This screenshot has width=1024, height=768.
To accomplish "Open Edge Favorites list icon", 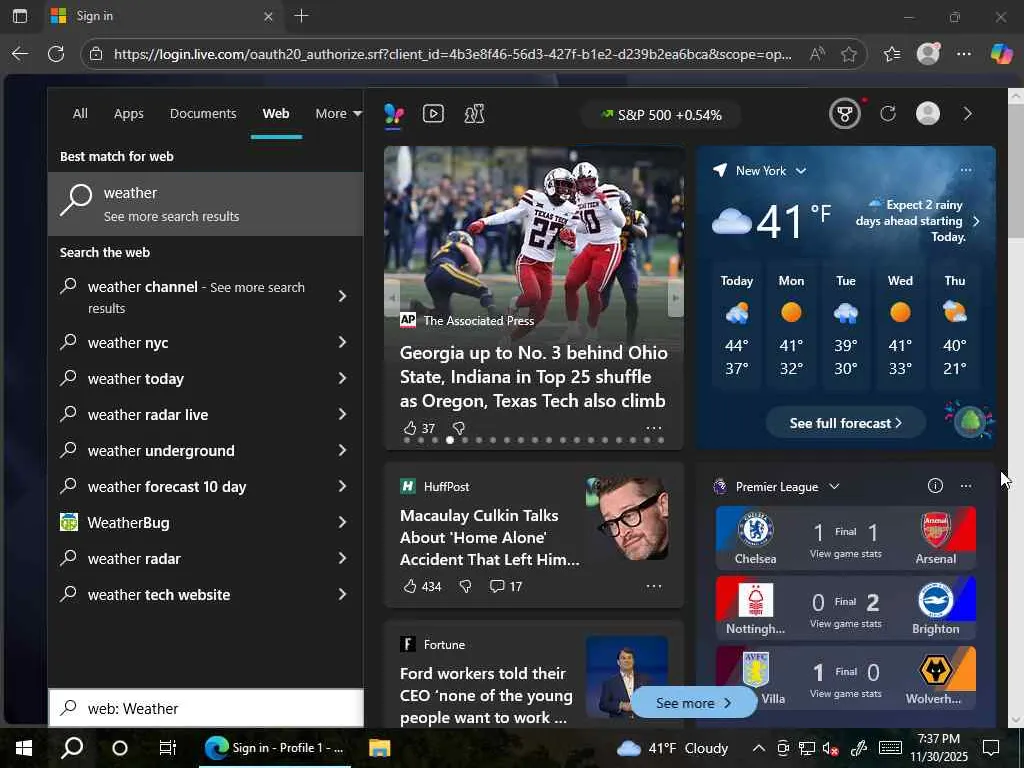I will [x=891, y=54].
